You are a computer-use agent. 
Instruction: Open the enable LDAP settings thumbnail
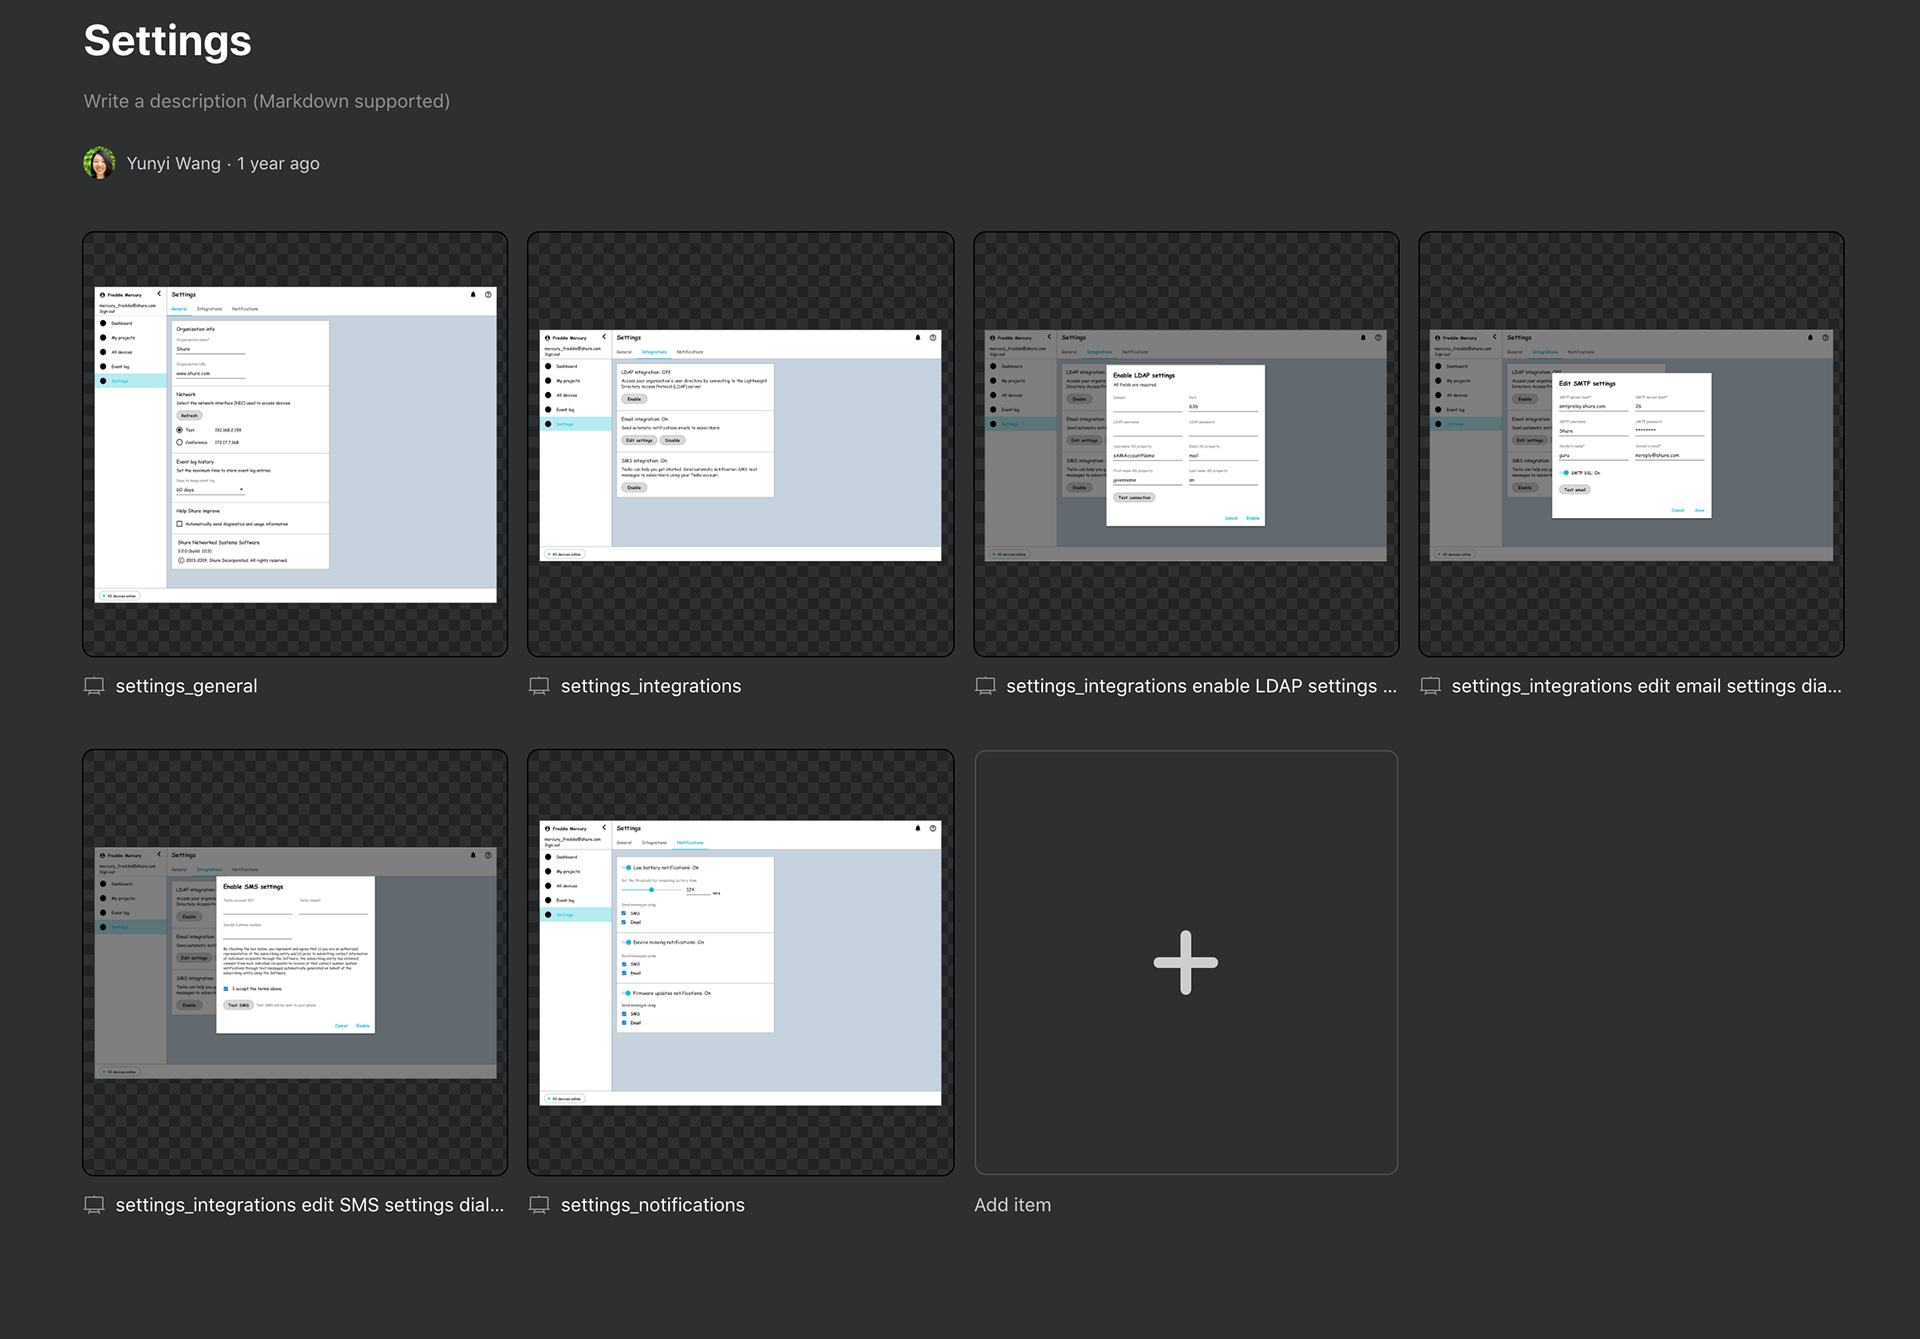[1186, 444]
